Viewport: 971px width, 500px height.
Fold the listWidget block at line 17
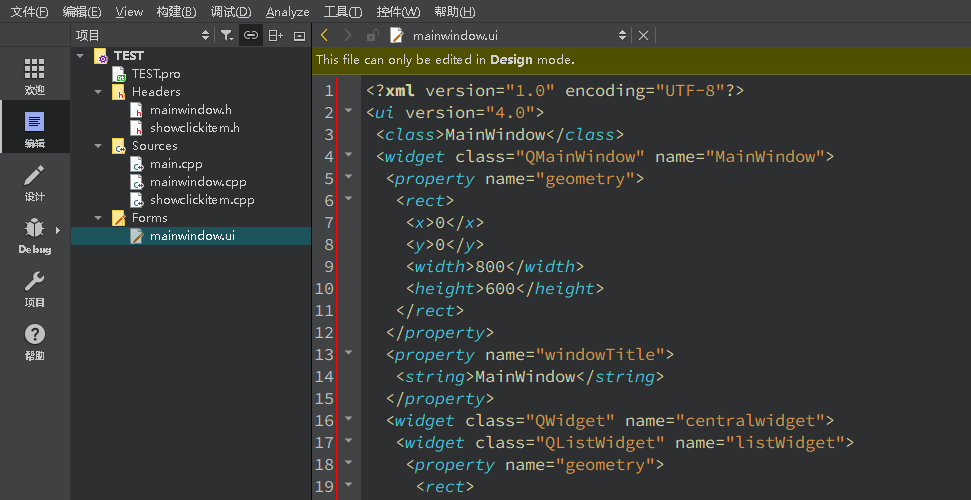point(349,441)
